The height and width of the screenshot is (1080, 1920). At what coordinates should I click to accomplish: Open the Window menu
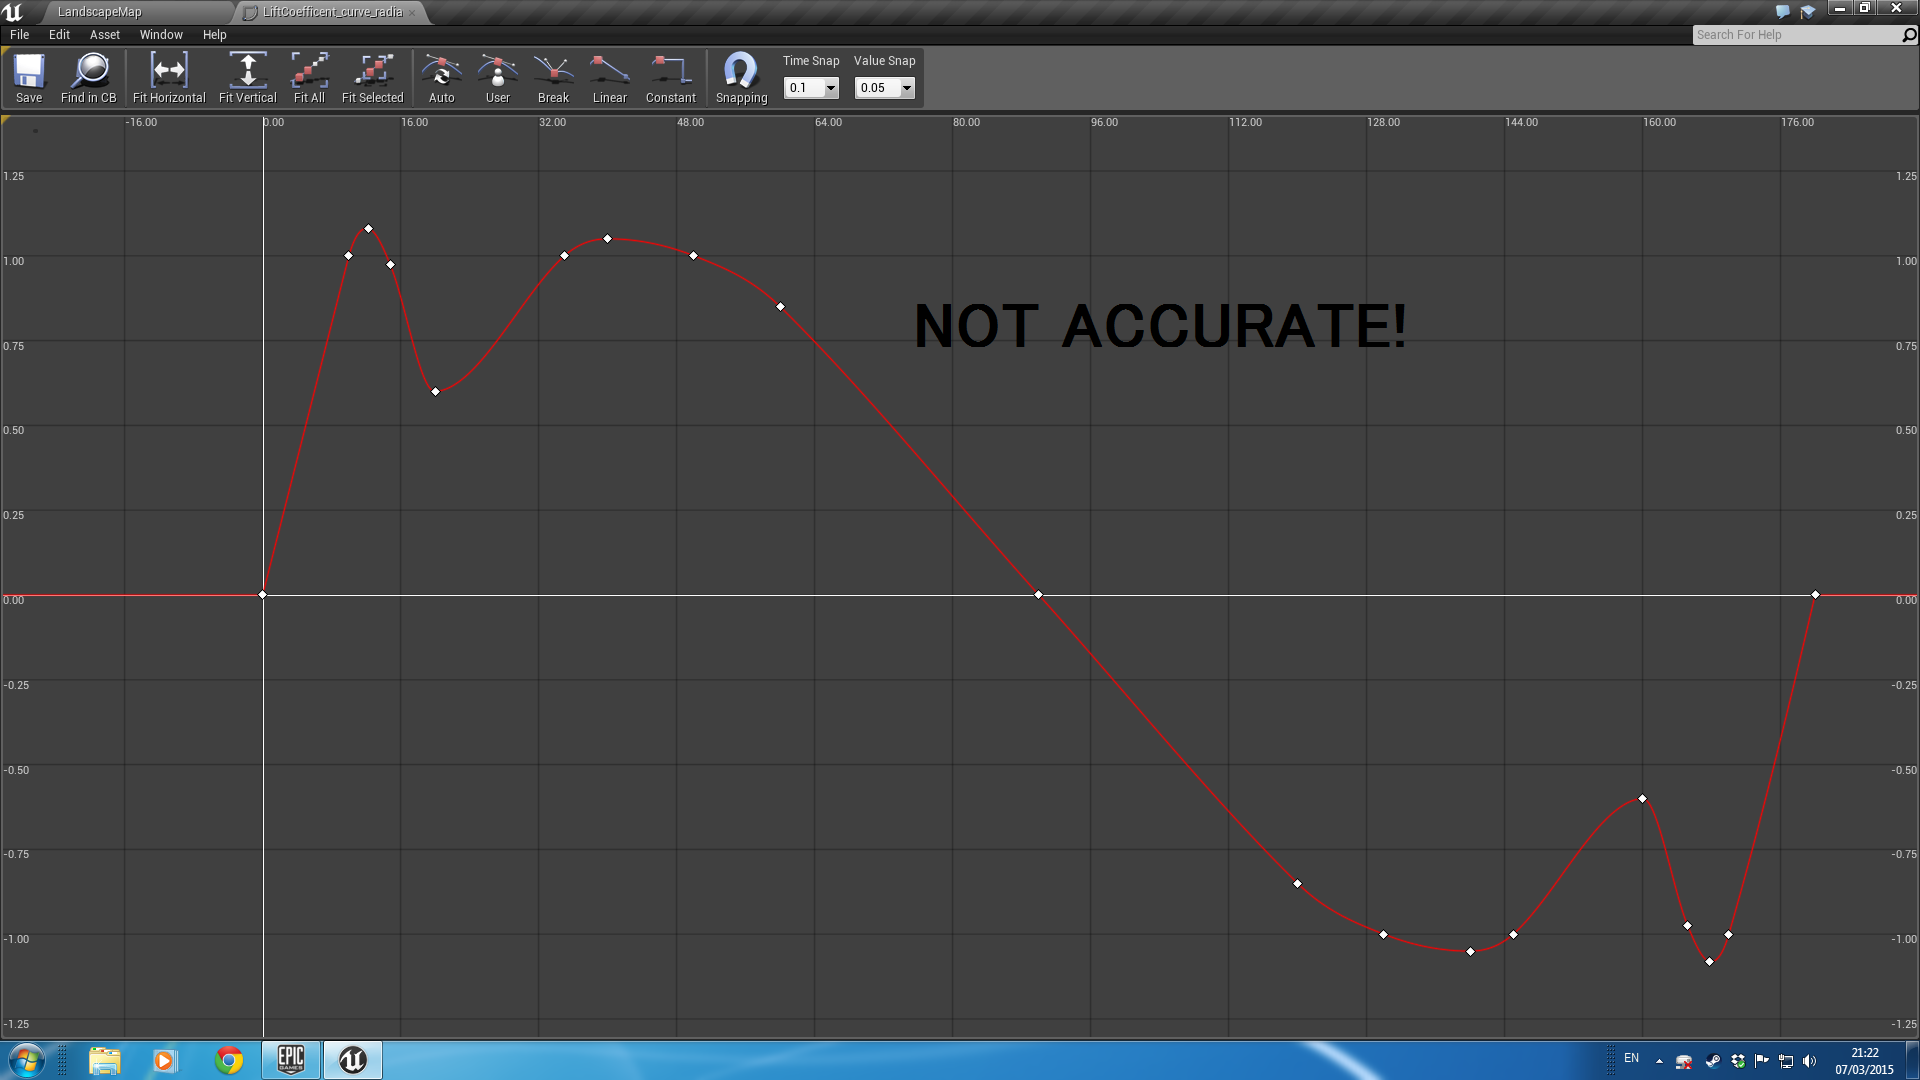coord(161,35)
